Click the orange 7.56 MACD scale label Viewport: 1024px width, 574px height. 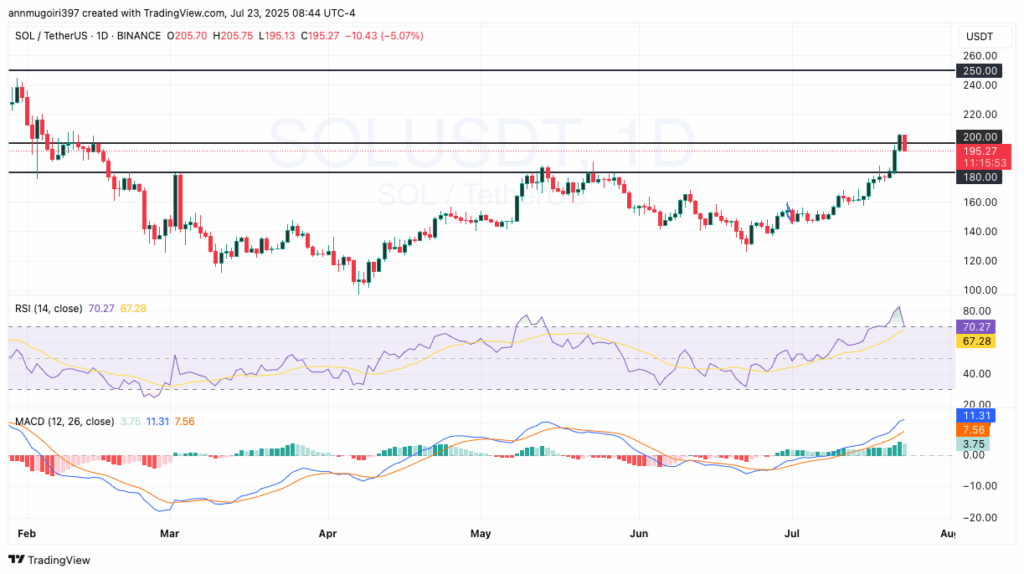coord(973,430)
